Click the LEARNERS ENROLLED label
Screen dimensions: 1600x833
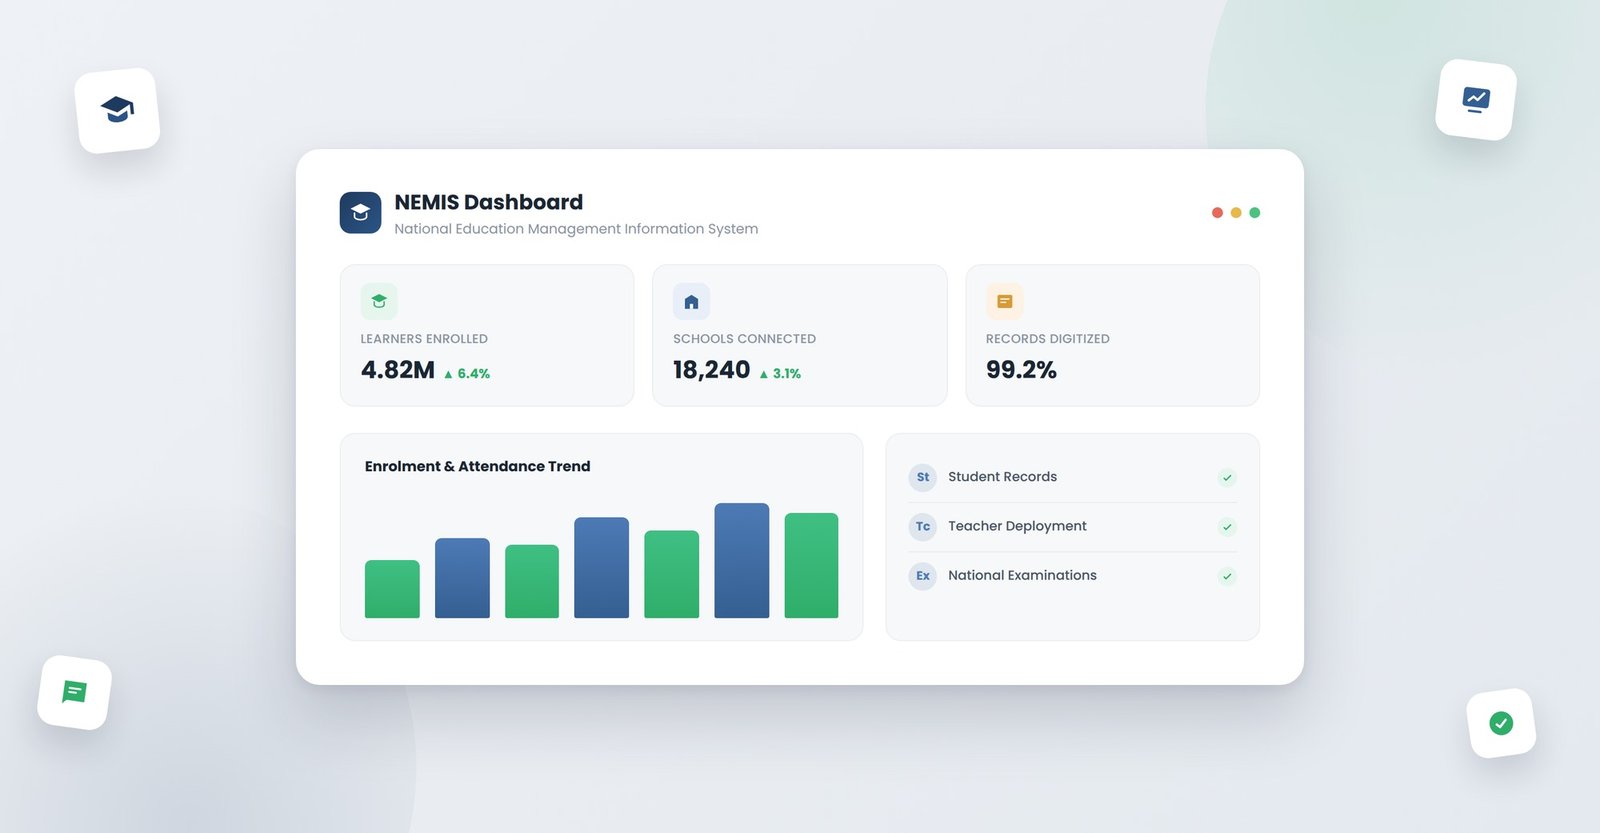[x=424, y=339]
